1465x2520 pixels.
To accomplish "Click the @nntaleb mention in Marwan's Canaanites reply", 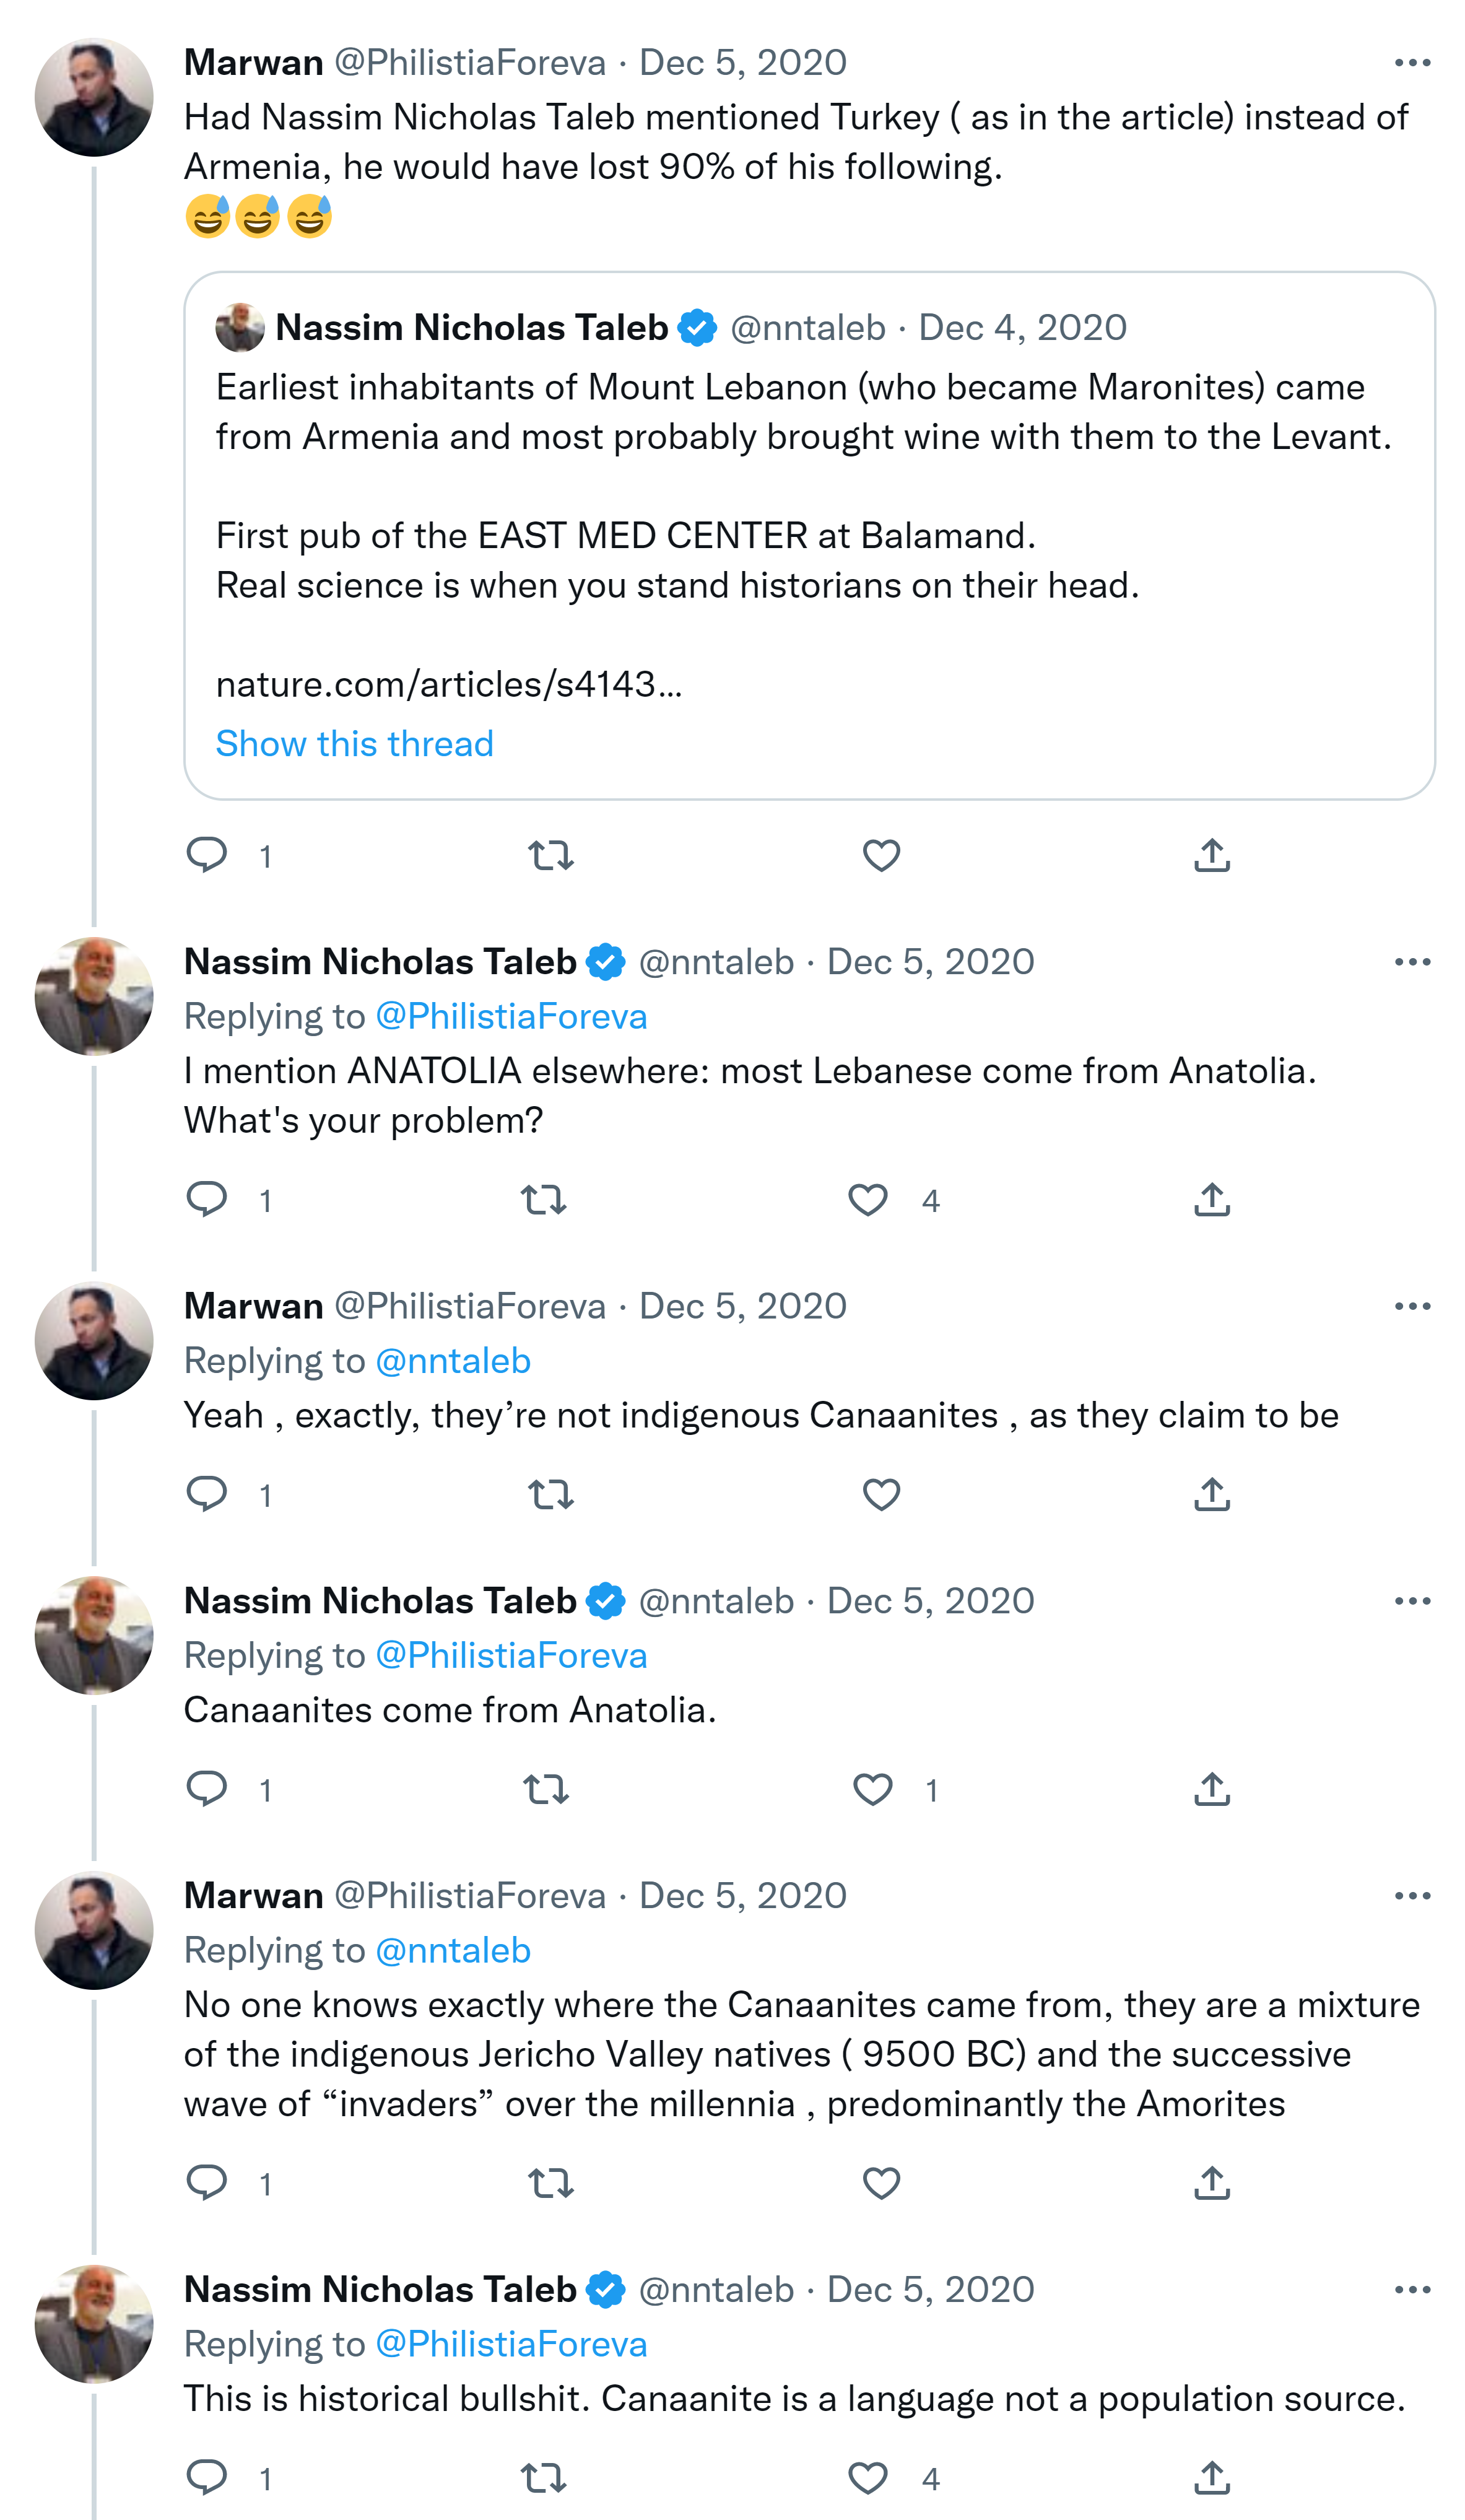I will point(453,1361).
